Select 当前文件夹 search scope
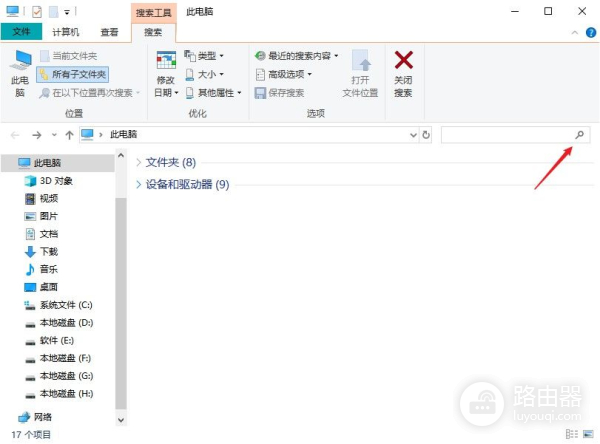600x444 pixels. [x=69, y=56]
